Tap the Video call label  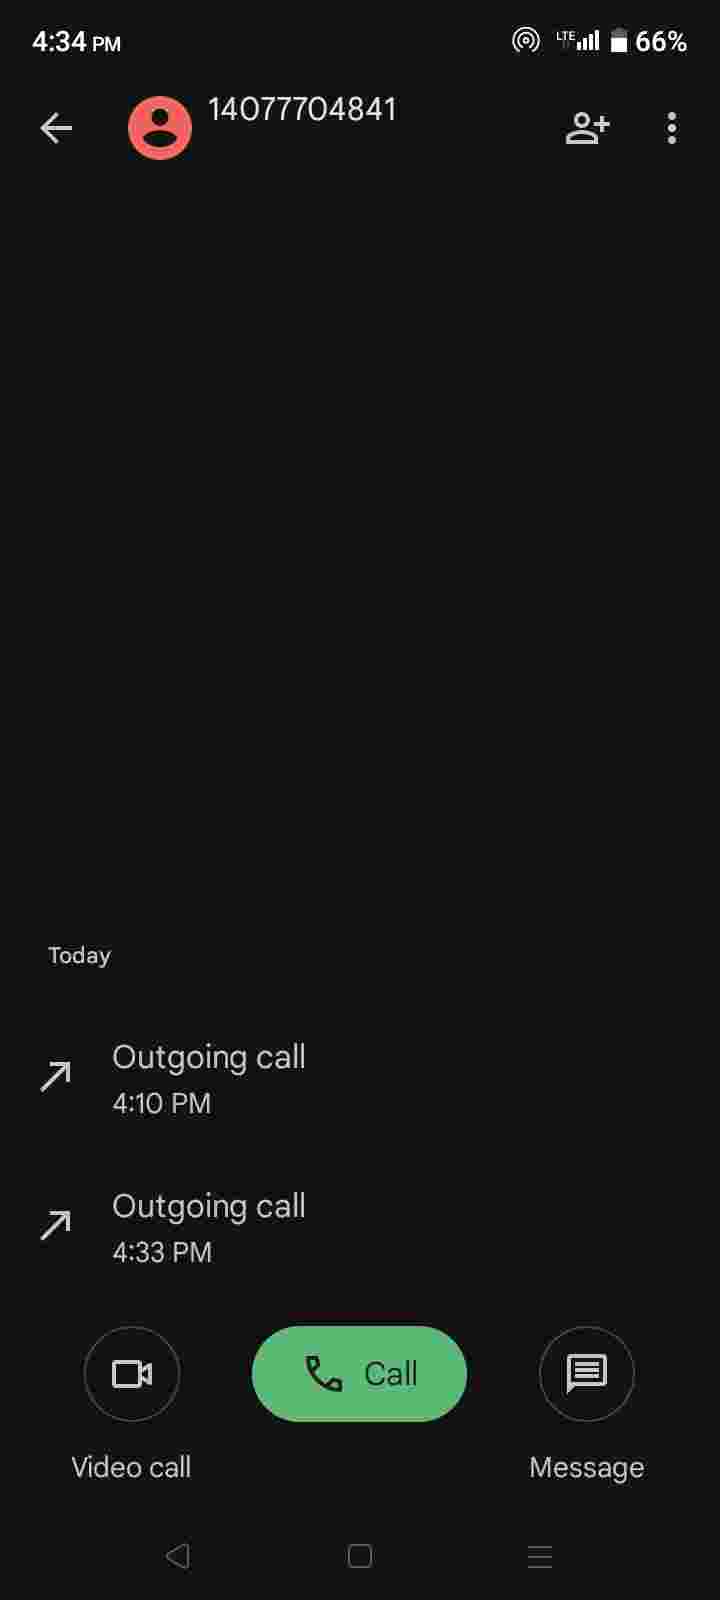[x=131, y=1467]
